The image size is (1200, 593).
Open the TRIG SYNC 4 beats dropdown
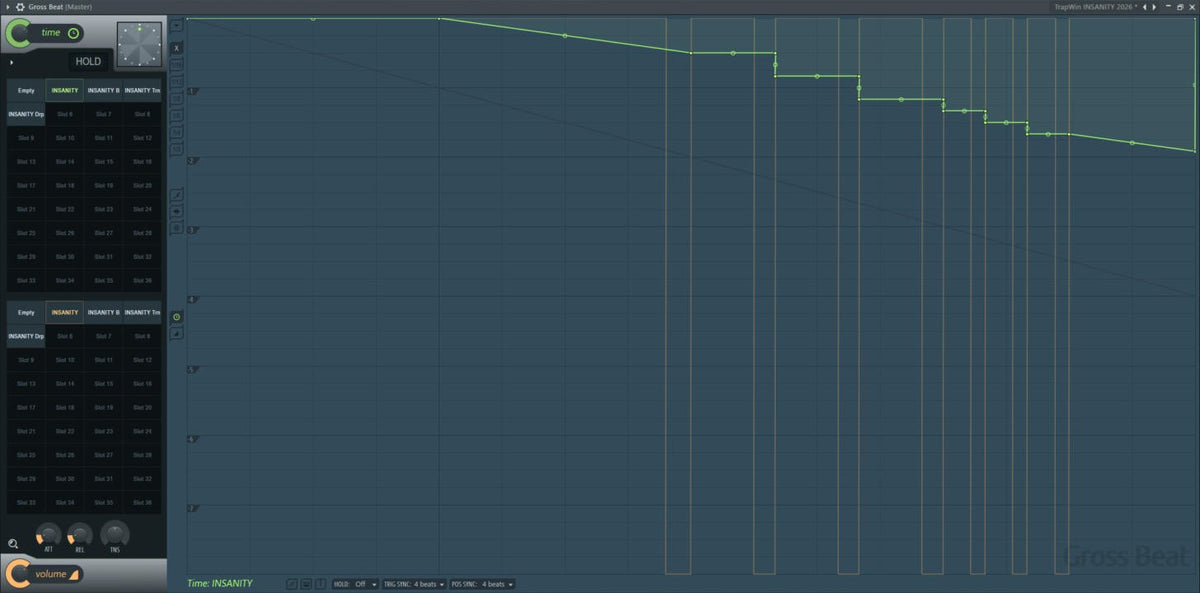[414, 584]
